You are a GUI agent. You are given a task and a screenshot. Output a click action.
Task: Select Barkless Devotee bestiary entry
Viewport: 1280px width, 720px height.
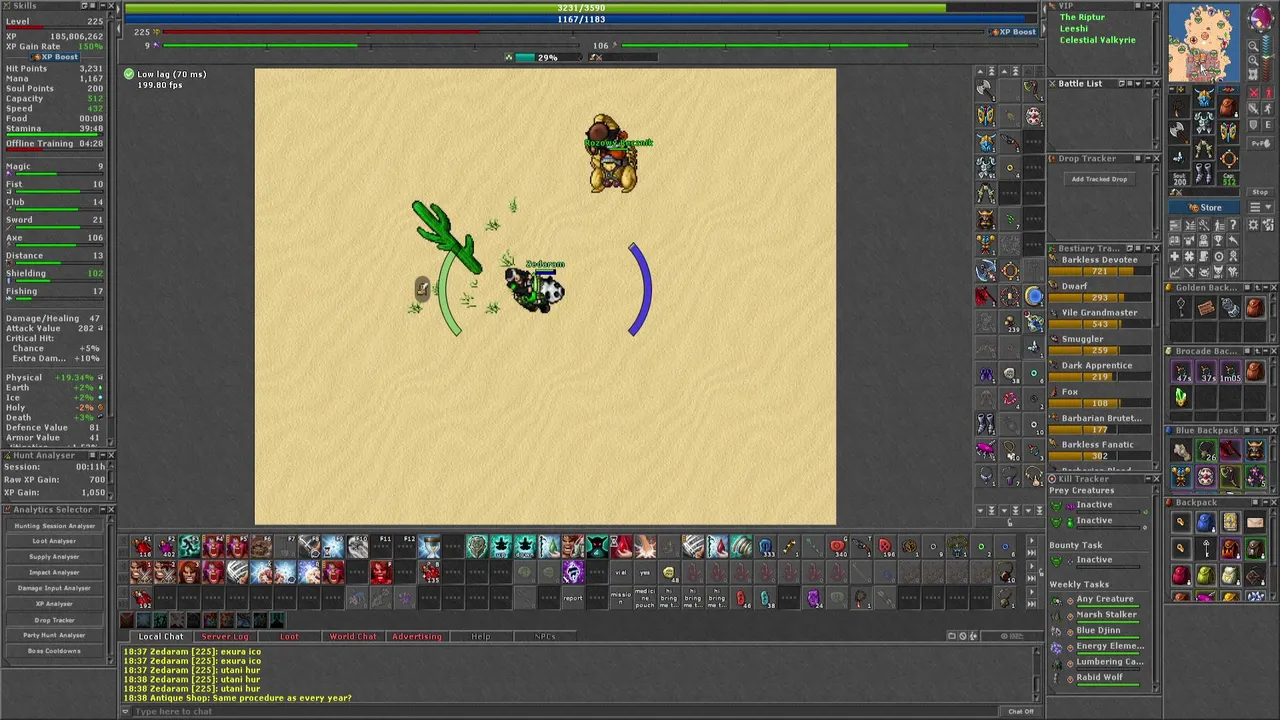1097,265
